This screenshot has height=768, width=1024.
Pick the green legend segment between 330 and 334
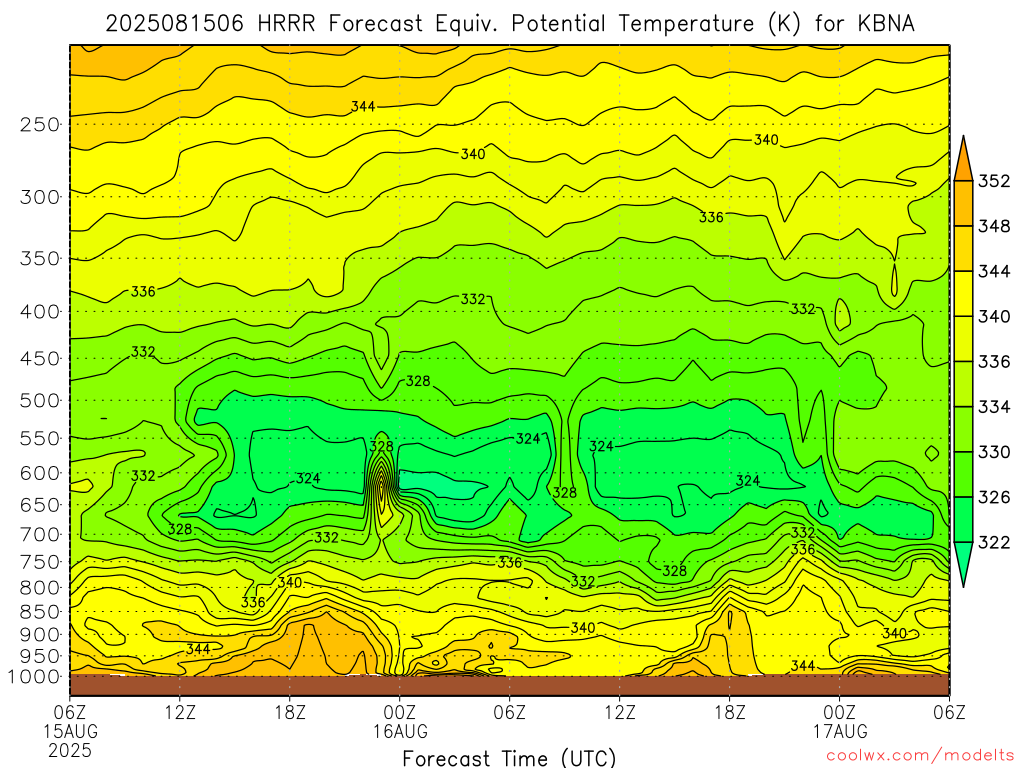pos(963,429)
